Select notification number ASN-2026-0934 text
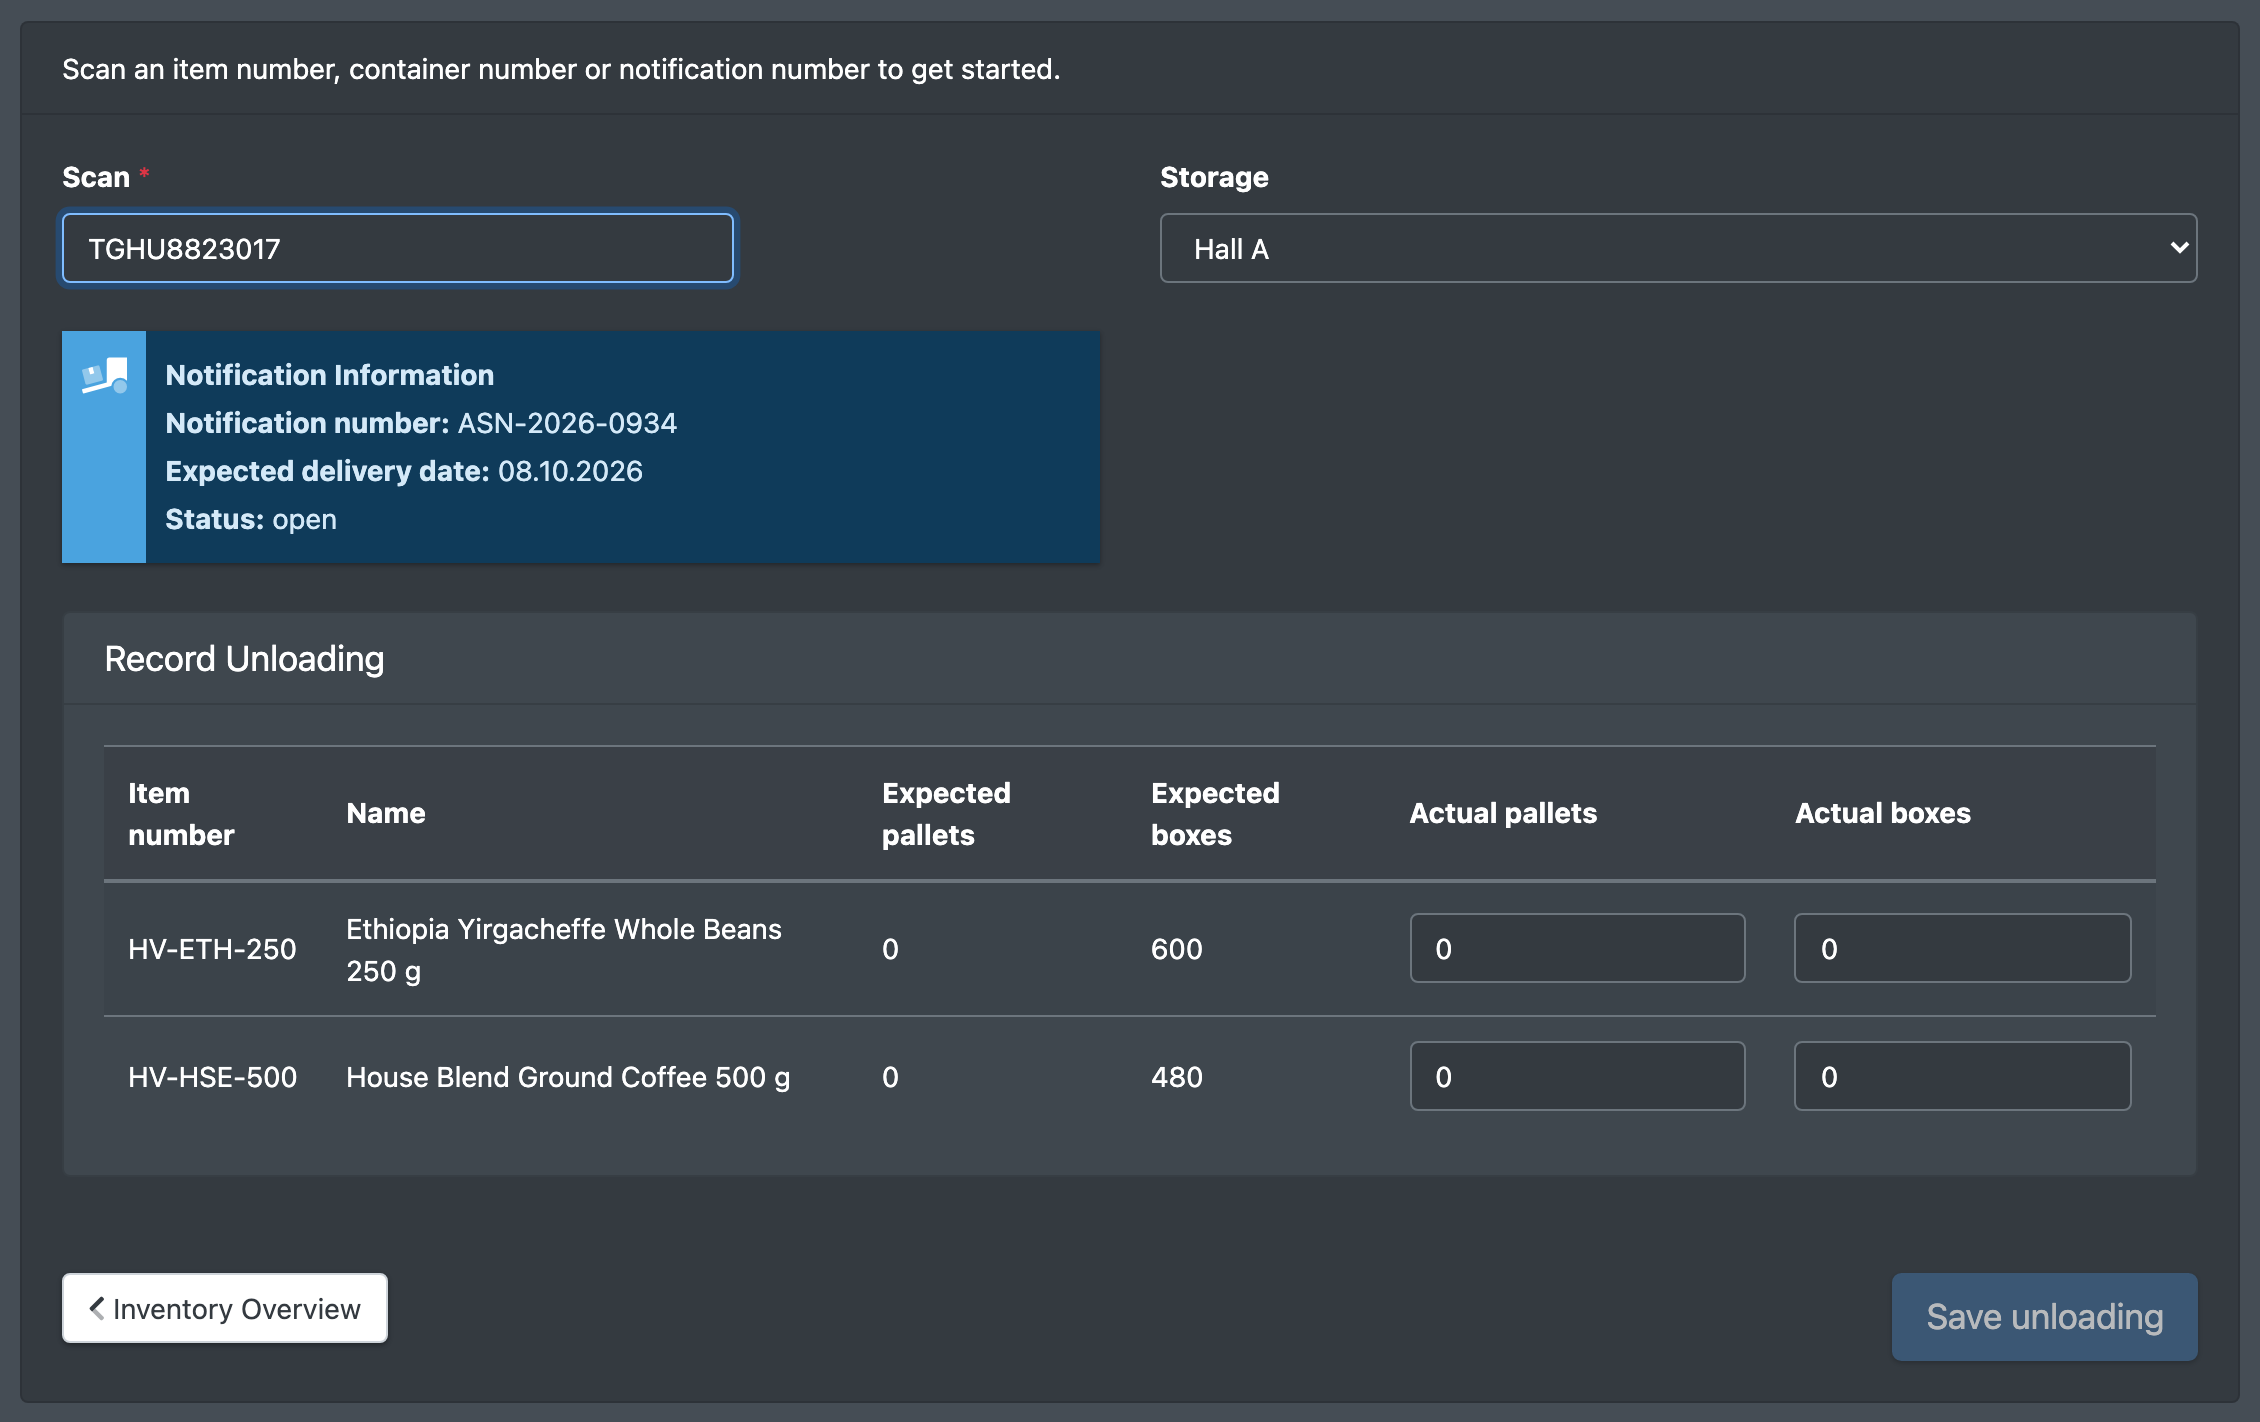Image resolution: width=2260 pixels, height=1422 pixels. [x=567, y=423]
